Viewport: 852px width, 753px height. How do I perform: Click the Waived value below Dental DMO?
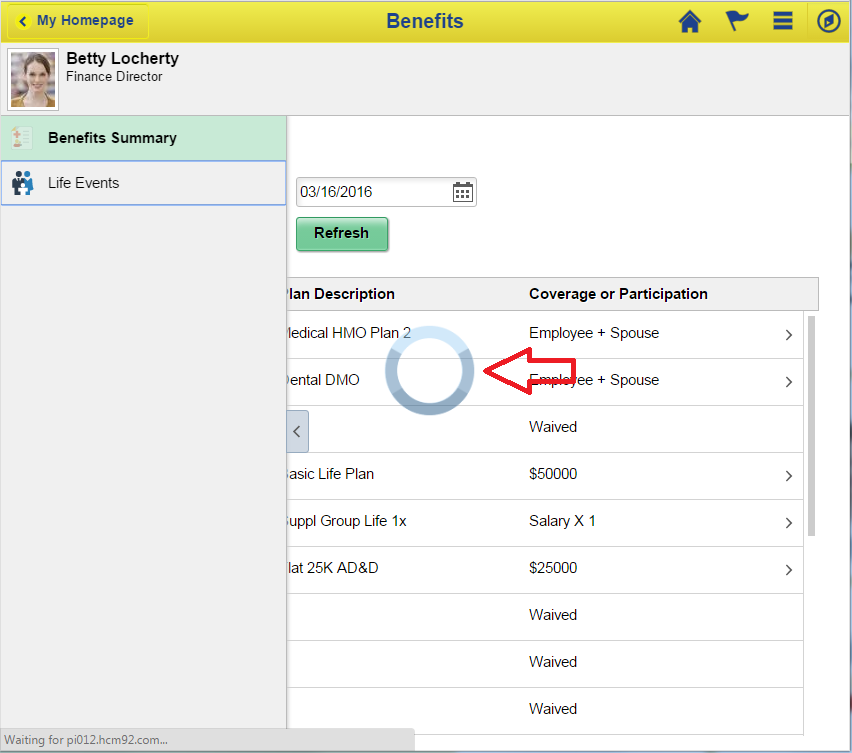(x=553, y=427)
